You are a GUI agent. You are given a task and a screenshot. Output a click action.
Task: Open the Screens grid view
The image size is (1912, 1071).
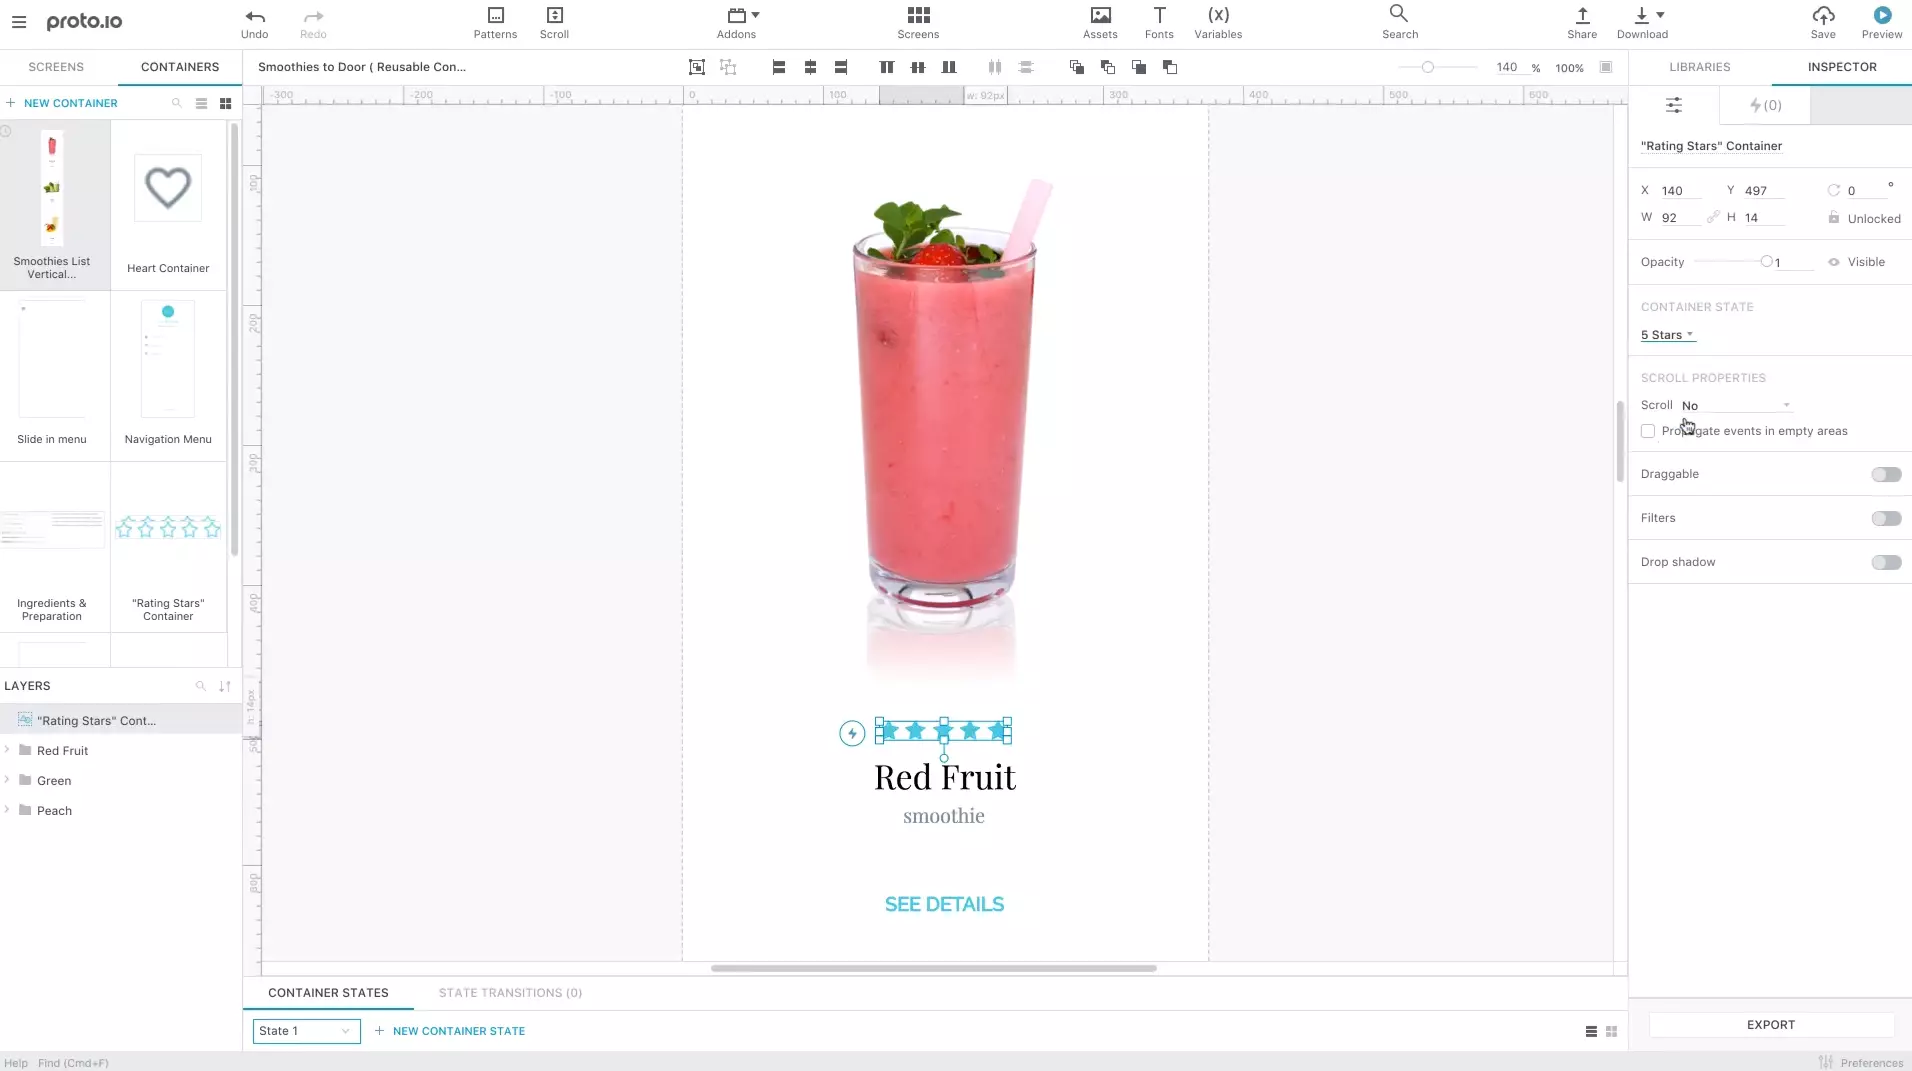tap(918, 23)
